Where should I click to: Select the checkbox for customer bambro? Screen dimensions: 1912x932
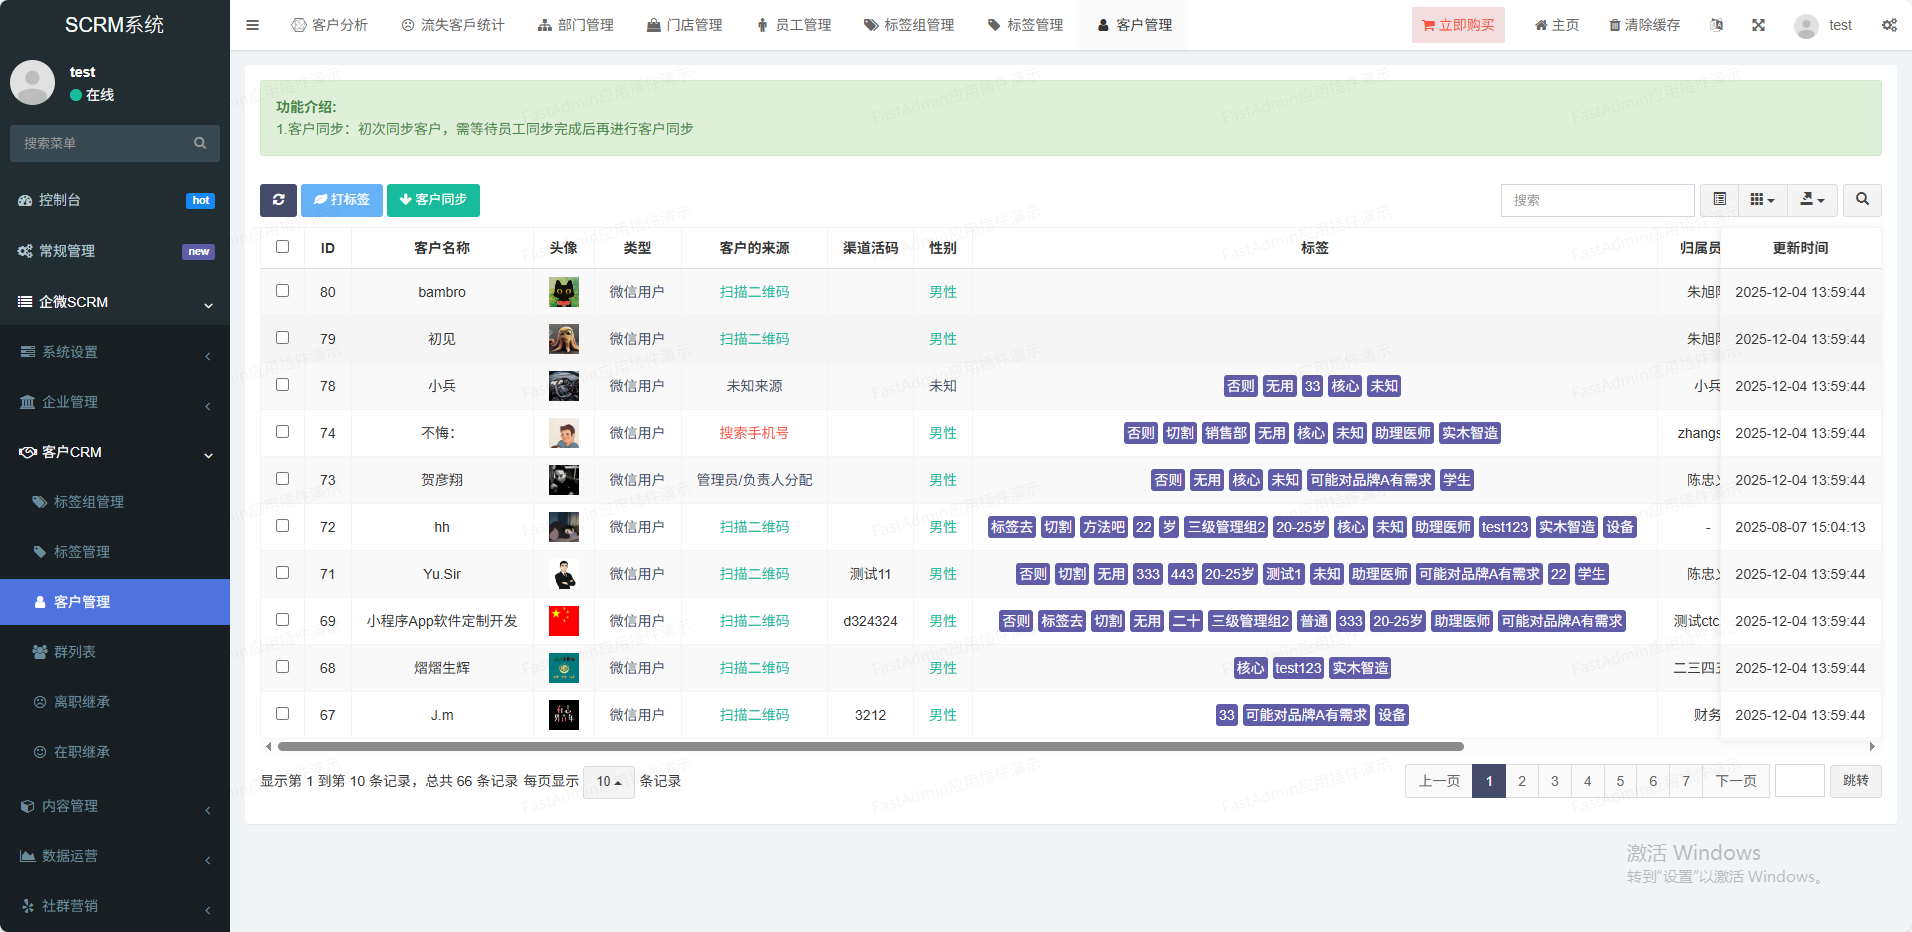pos(283,291)
